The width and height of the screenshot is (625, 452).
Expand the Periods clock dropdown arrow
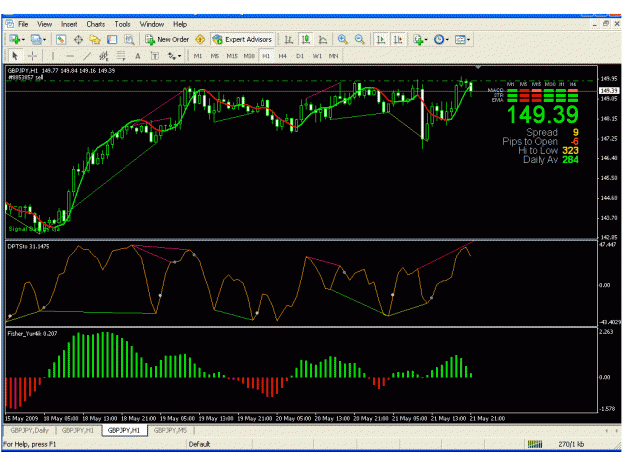coord(447,40)
